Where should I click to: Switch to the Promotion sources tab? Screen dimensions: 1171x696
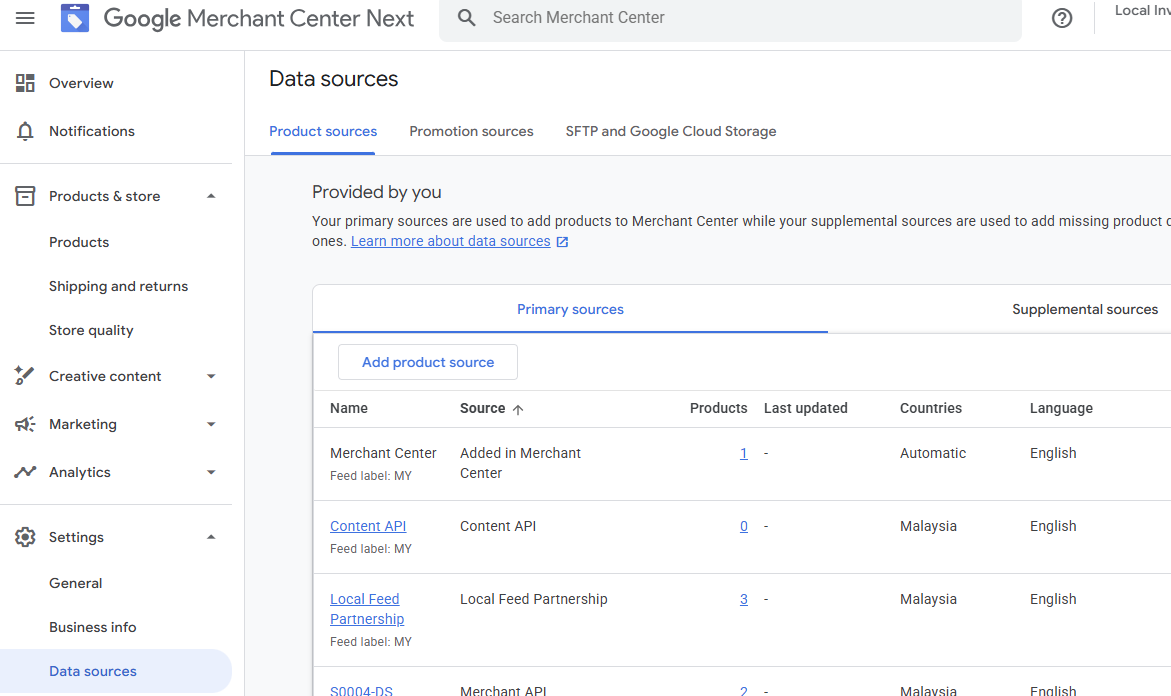tap(471, 131)
